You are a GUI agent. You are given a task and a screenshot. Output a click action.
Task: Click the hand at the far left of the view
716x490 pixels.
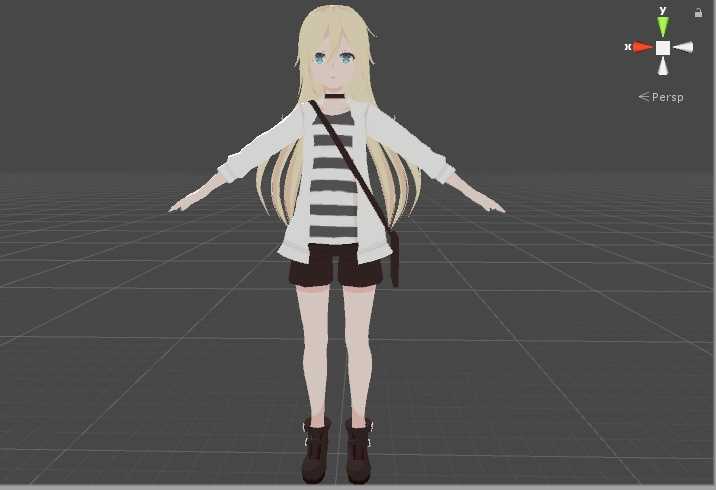coord(179,207)
